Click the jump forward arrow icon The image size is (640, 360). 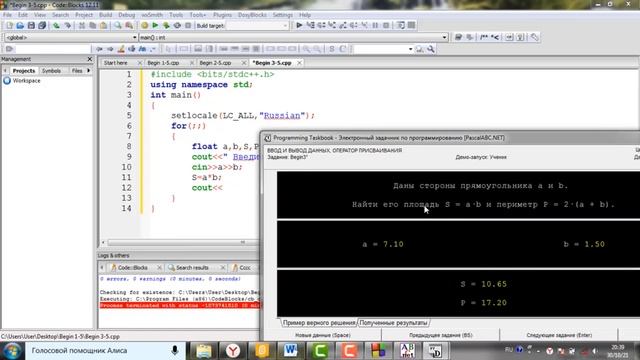[110, 49]
